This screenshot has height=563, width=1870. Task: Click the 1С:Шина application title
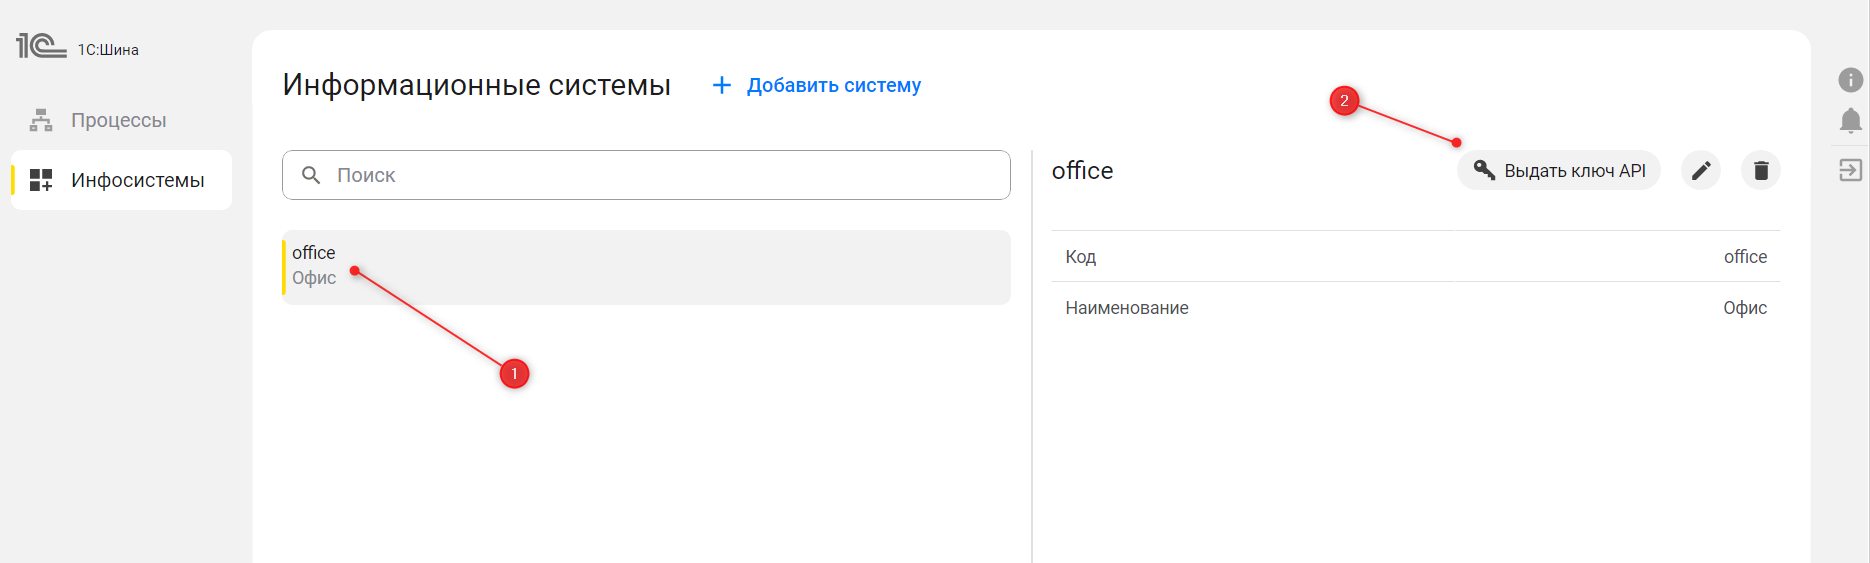(x=108, y=50)
